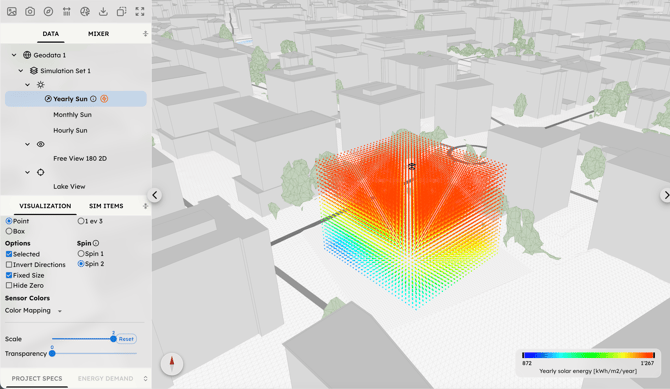Select the Free View 180 2D item
This screenshot has width=670, height=389.
(80, 158)
